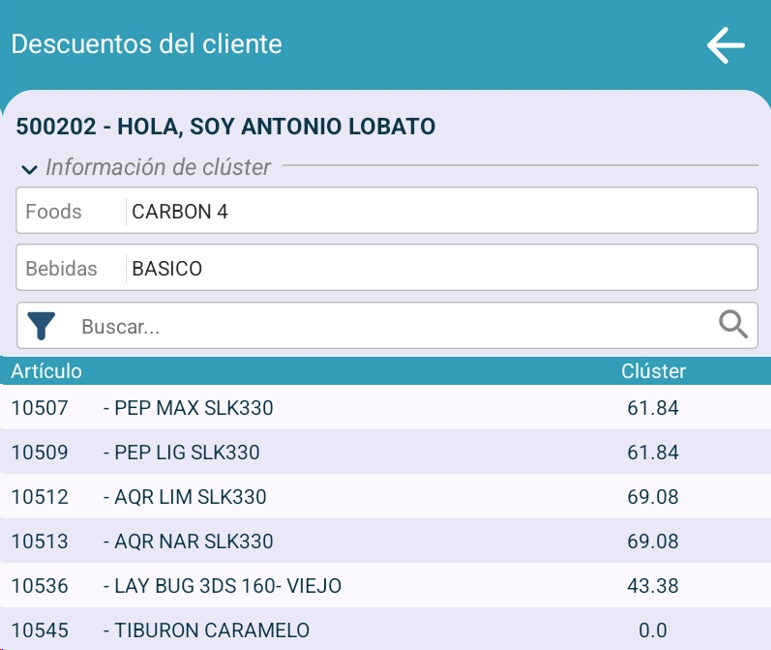Select the Foods field CARBON 4
Screen dimensions: 771x650
point(440,211)
